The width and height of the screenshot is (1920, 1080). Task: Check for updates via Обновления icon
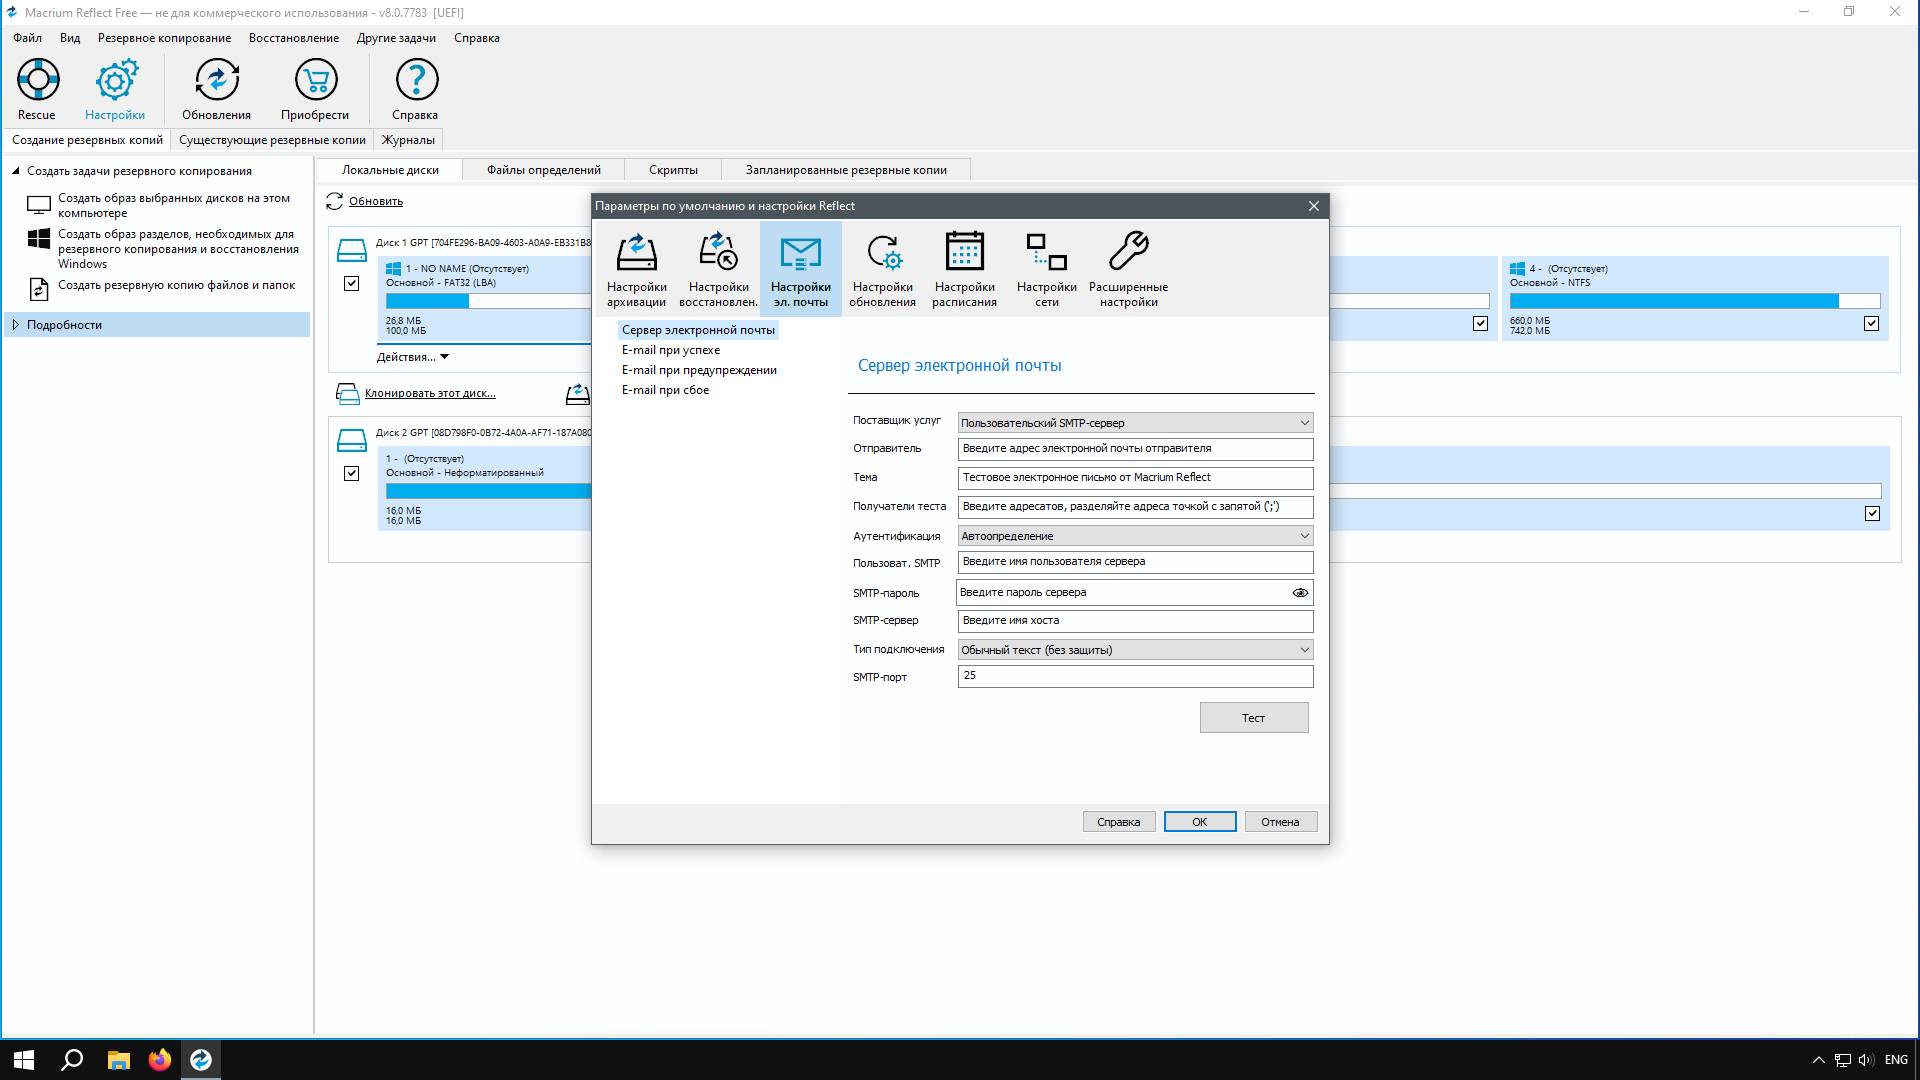click(217, 89)
